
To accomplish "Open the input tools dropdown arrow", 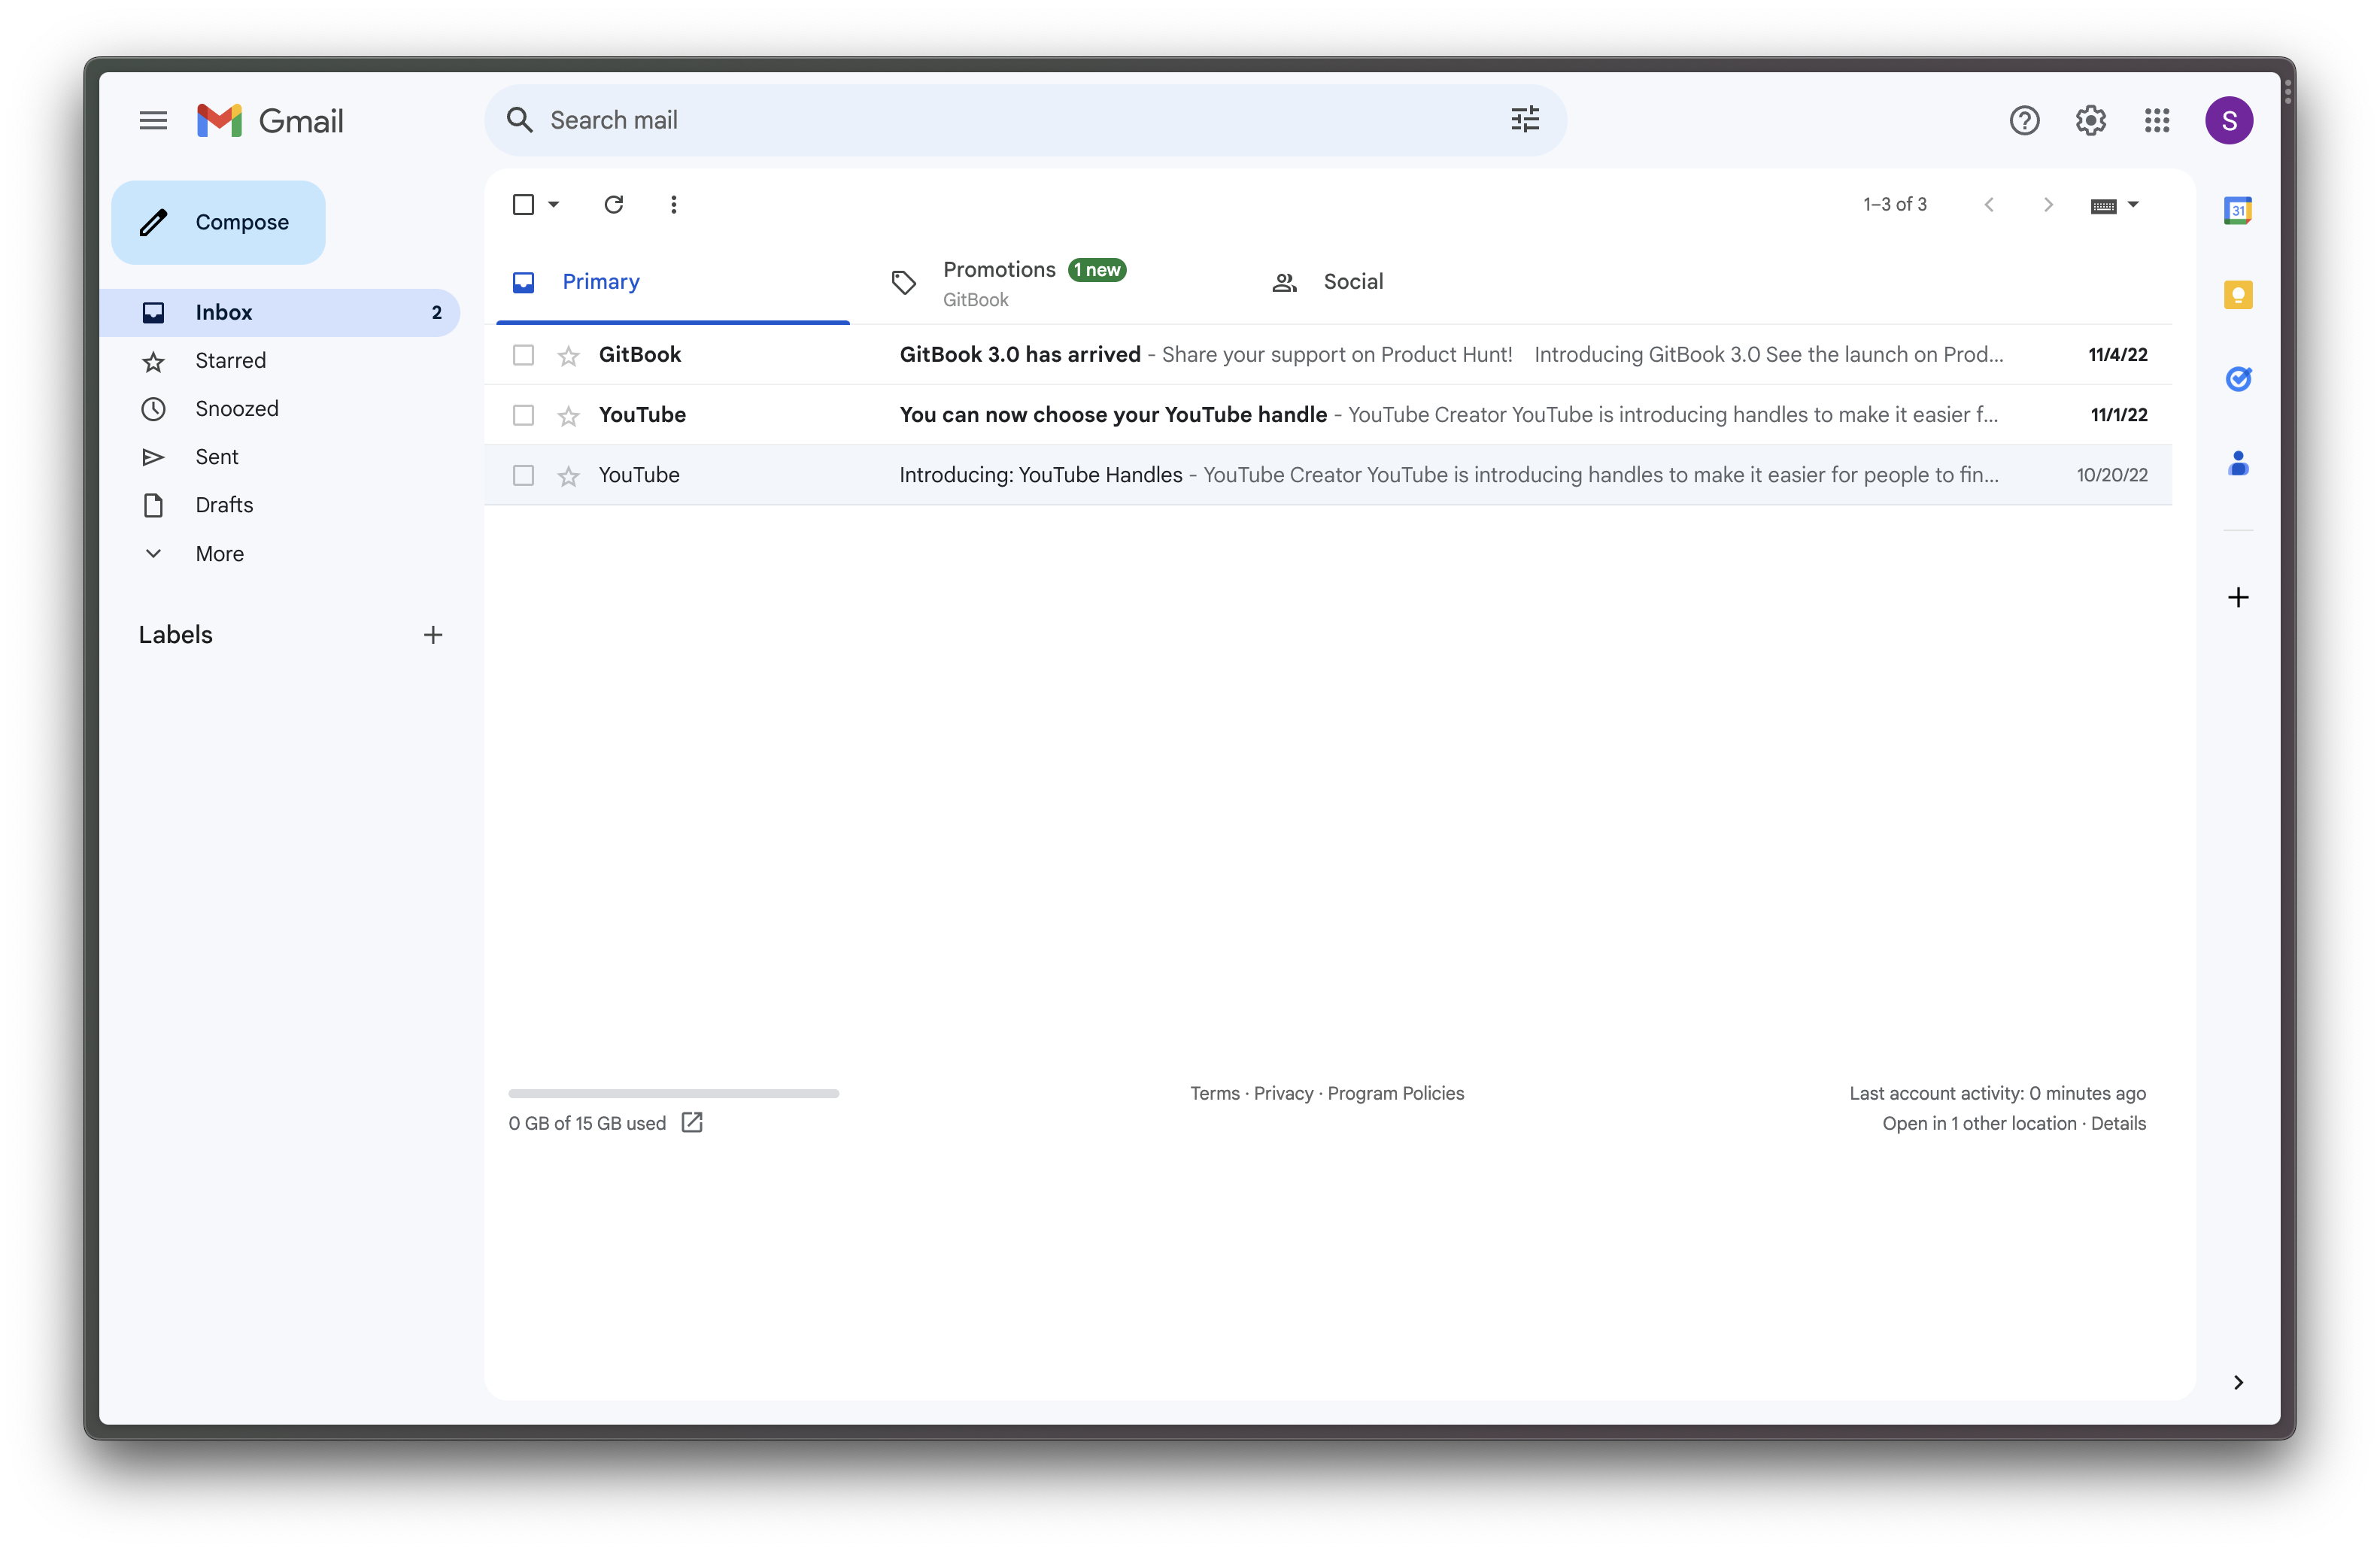I will coord(2133,205).
